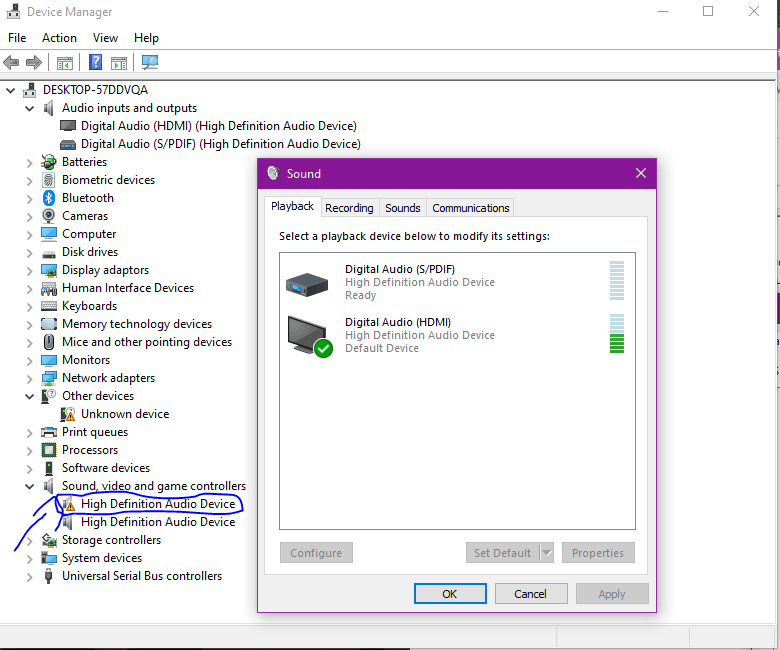Click the Apply button
The image size is (780, 650).
[611, 593]
